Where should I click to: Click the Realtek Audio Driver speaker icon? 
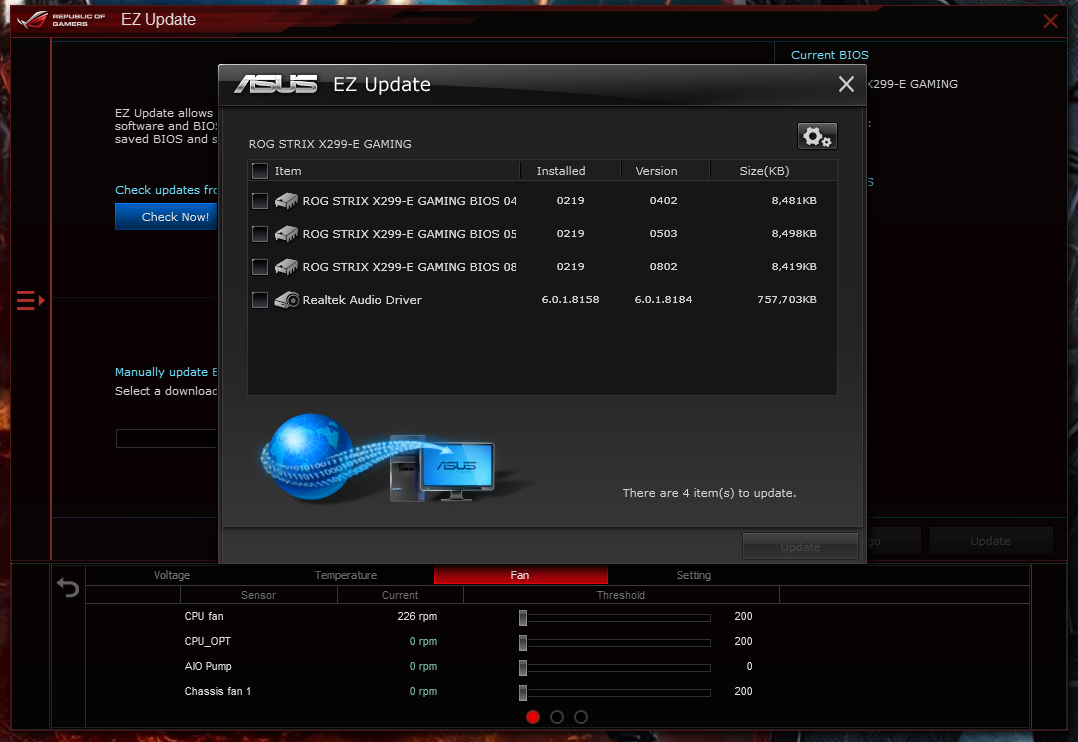[286, 300]
